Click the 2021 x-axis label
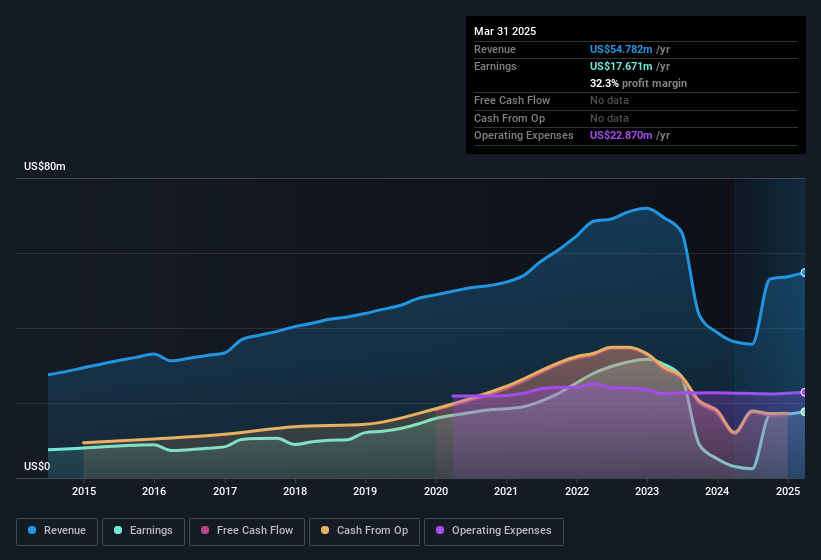This screenshot has height=560, width=821. click(x=506, y=491)
